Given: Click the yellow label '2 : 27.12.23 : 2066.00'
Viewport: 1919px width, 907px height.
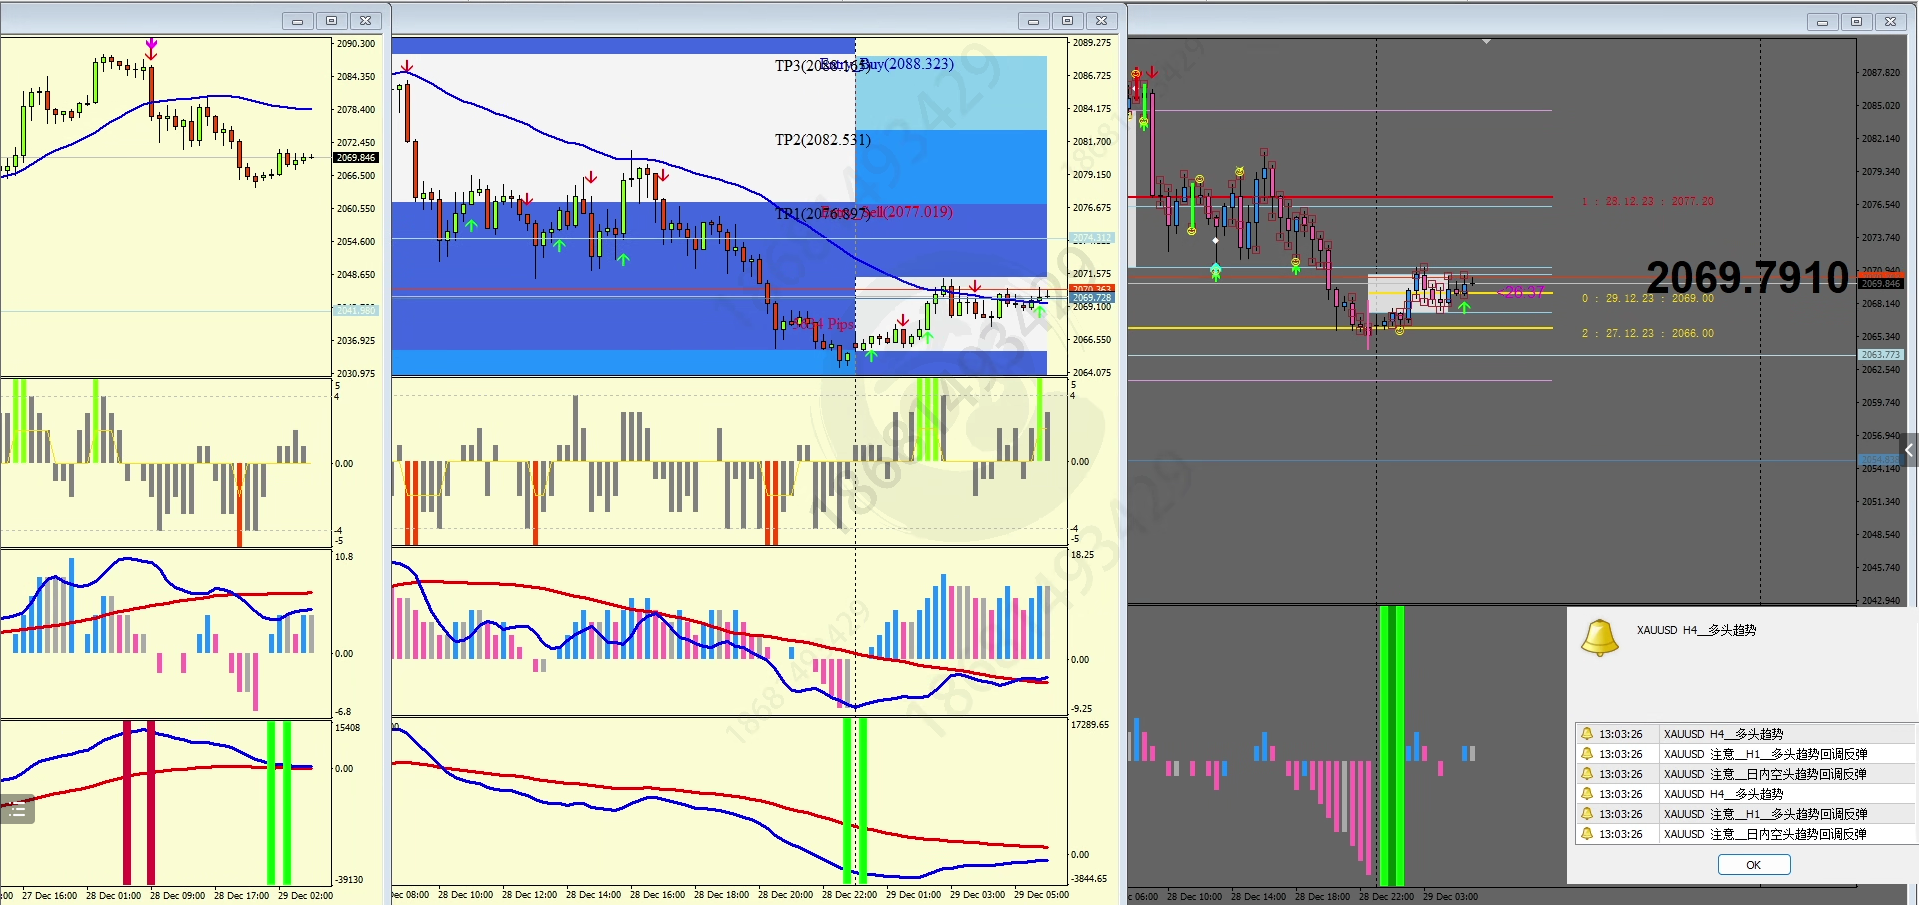Looking at the screenshot, I should [x=1647, y=333].
